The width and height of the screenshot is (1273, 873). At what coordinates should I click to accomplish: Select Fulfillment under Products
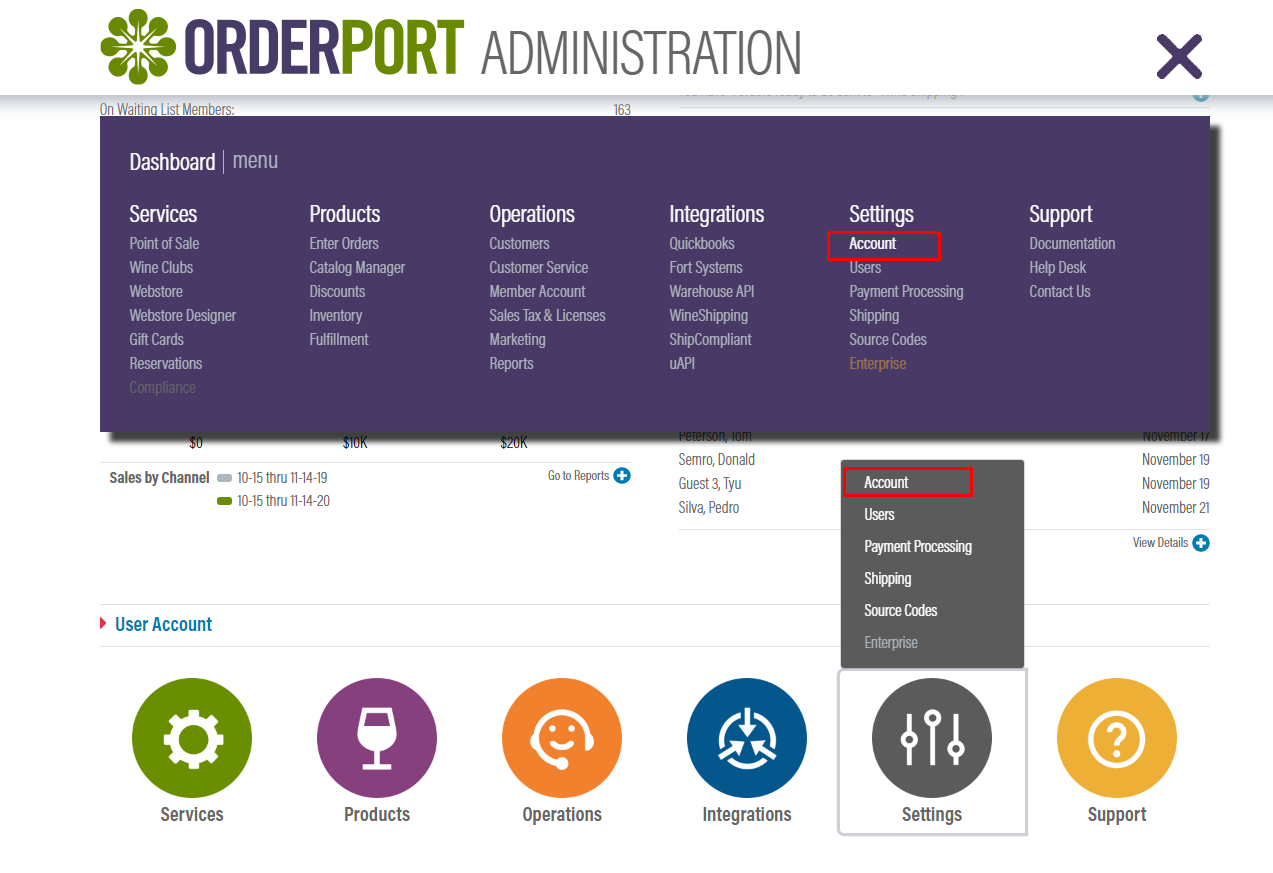(339, 339)
